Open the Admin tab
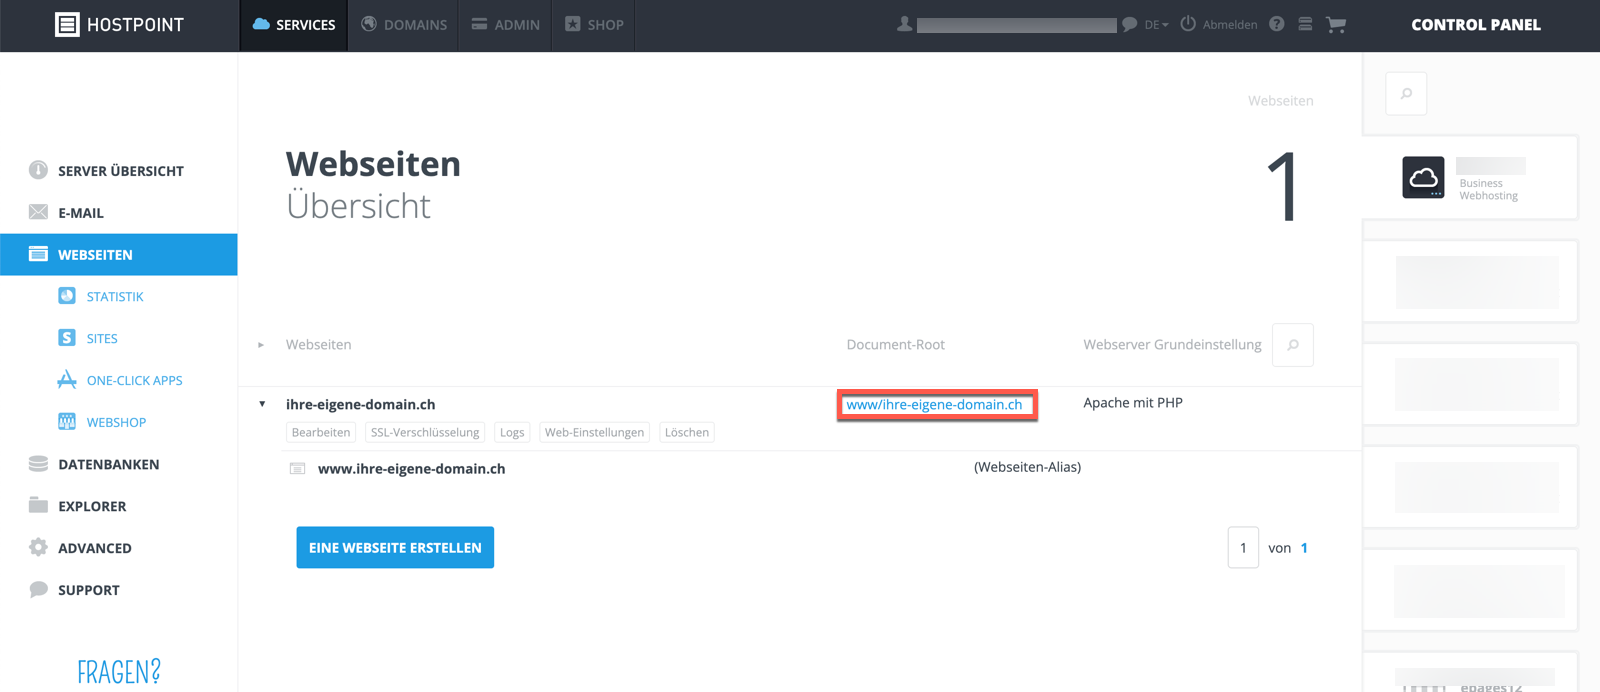The image size is (1600, 692). (x=506, y=25)
